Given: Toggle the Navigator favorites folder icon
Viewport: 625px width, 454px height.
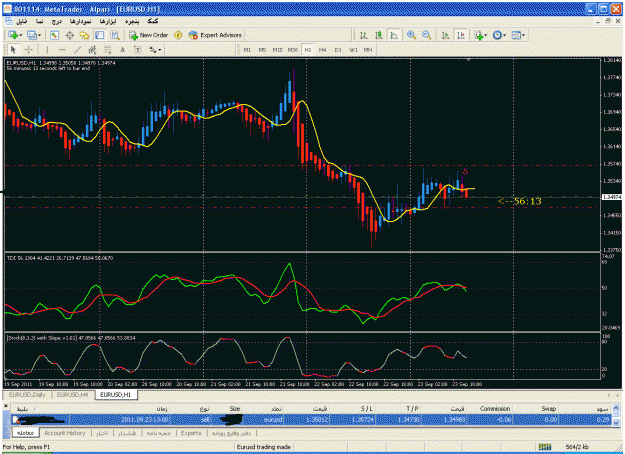Looking at the screenshot, I should click(84, 35).
